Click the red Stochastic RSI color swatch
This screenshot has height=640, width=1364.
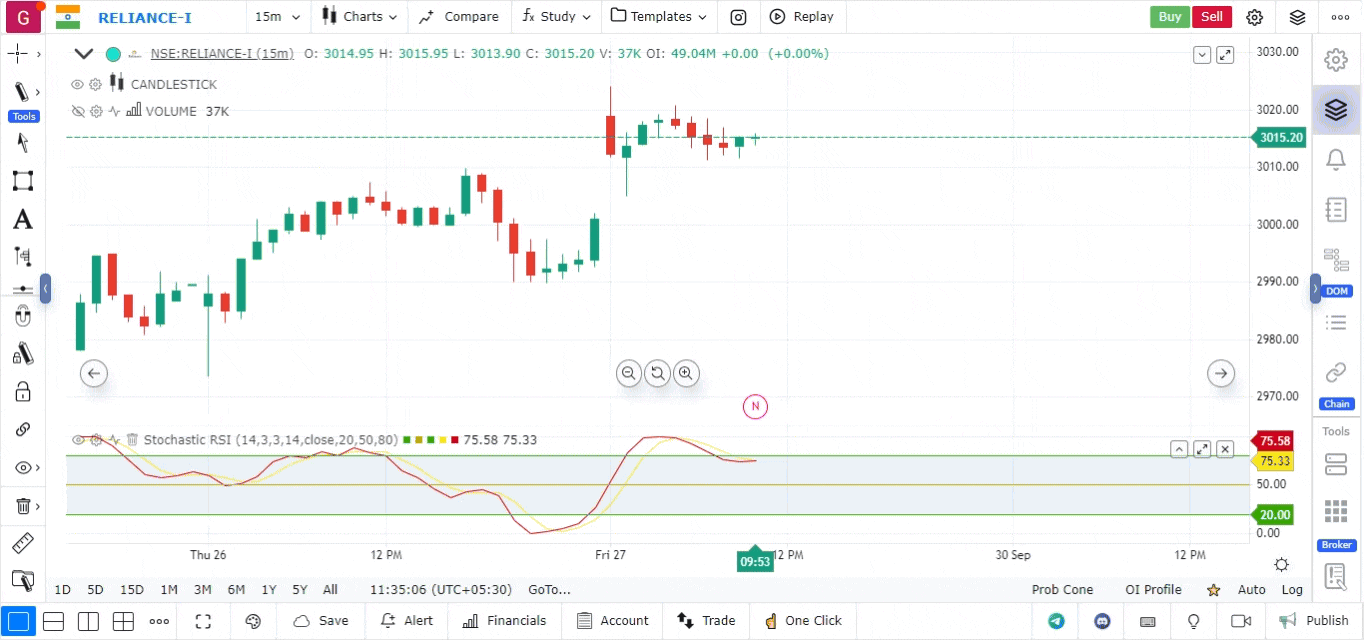(455, 440)
